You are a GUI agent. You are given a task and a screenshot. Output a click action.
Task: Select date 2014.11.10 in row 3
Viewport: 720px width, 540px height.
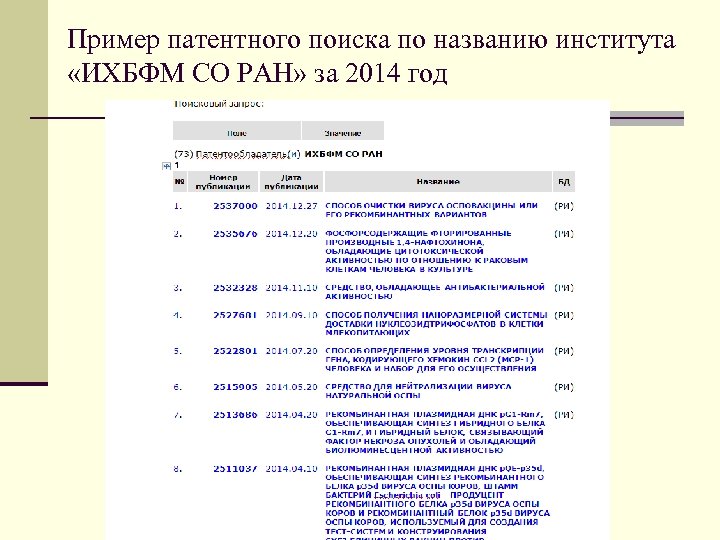[292, 288]
